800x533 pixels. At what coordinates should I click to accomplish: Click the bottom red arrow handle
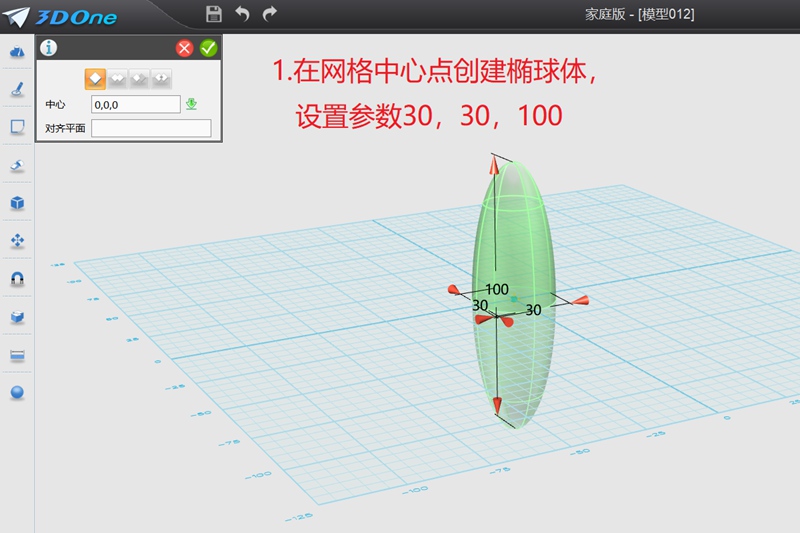(497, 405)
